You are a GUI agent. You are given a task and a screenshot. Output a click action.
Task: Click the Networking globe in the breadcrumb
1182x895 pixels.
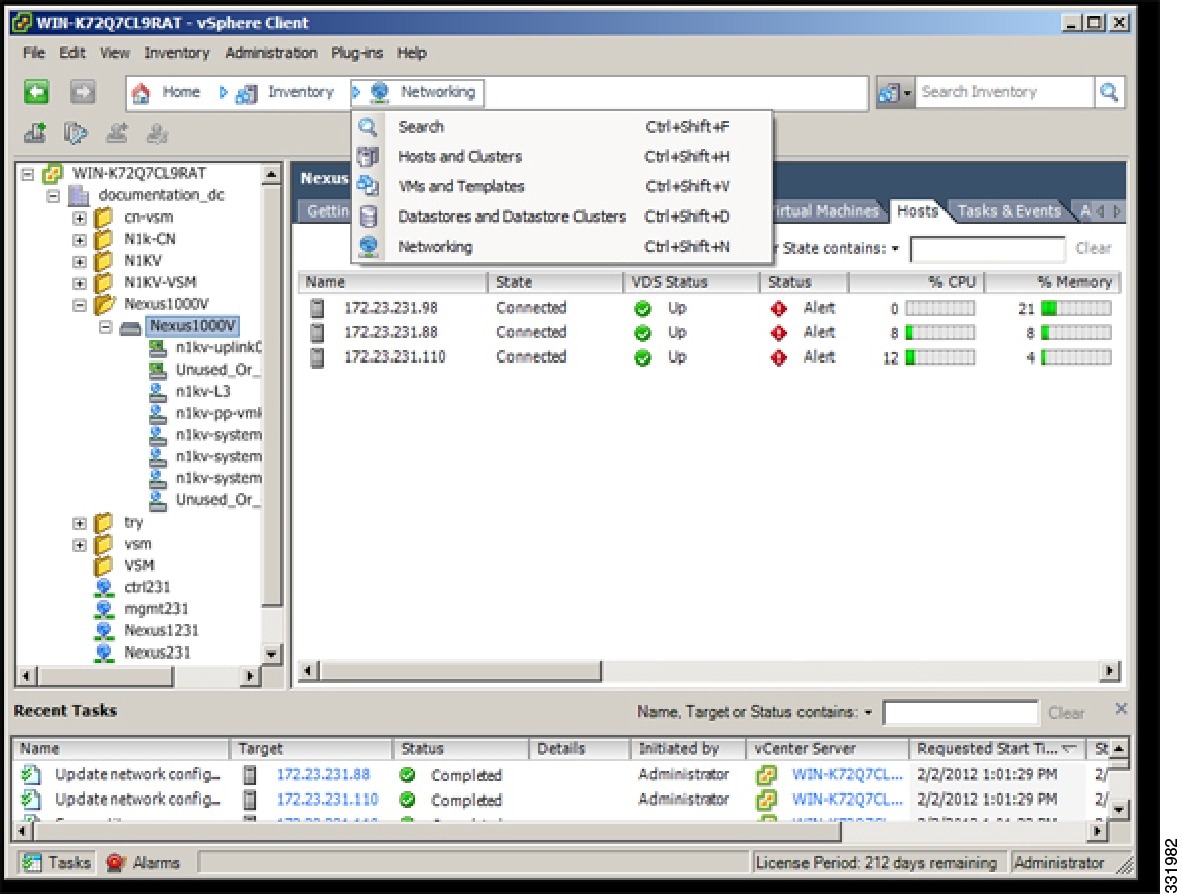[x=380, y=93]
